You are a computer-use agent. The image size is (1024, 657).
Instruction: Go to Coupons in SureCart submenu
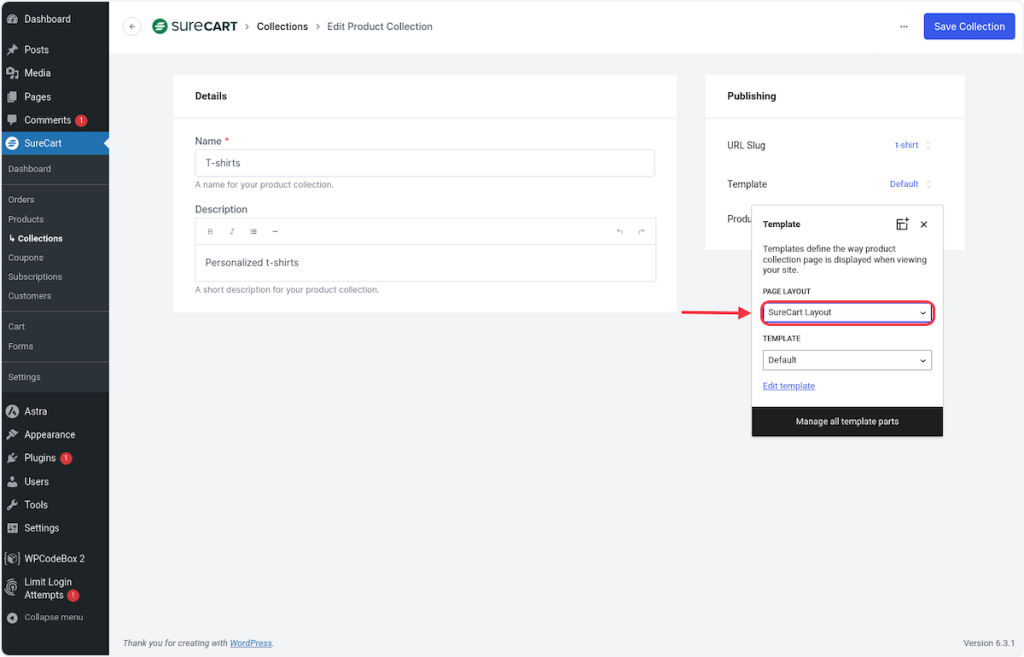click(26, 258)
